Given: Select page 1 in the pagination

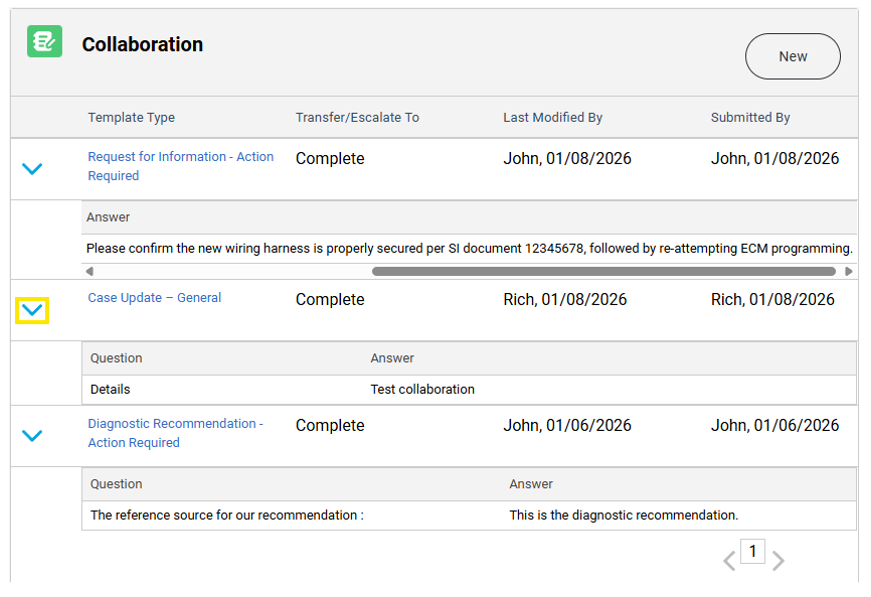Looking at the screenshot, I should pyautogui.click(x=753, y=552).
